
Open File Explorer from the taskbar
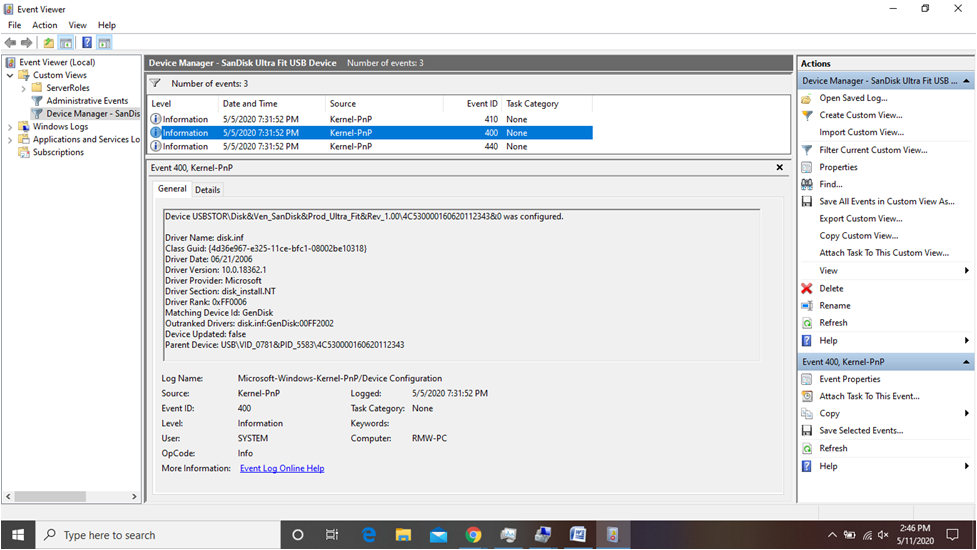[403, 535]
